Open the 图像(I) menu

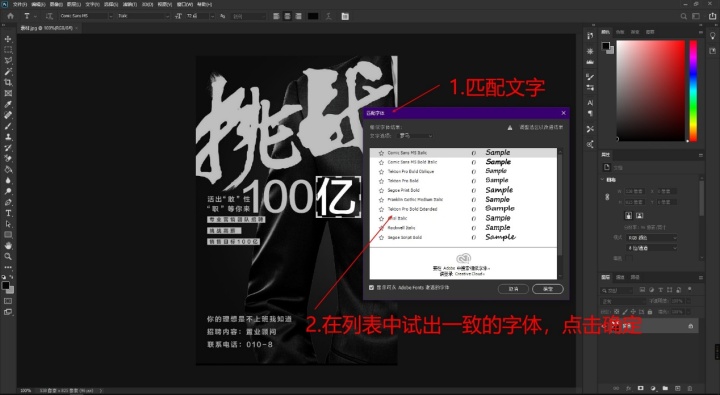[x=56, y=4]
